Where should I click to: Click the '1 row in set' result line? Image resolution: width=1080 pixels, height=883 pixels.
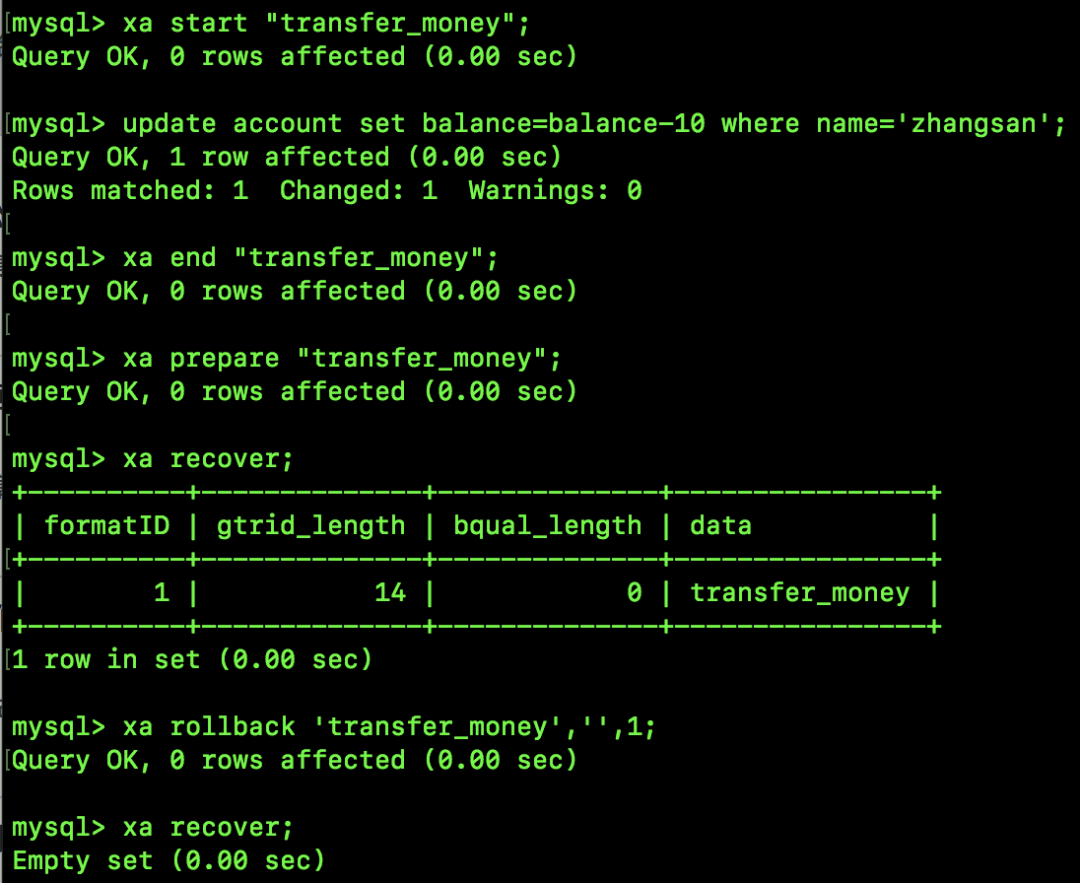pyautogui.click(x=192, y=660)
